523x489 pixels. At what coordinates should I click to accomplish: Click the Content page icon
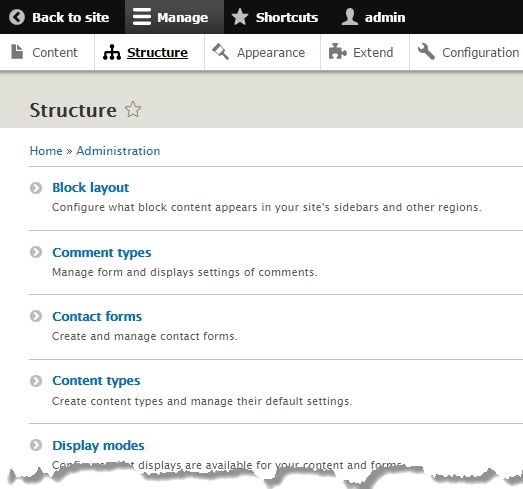17,52
